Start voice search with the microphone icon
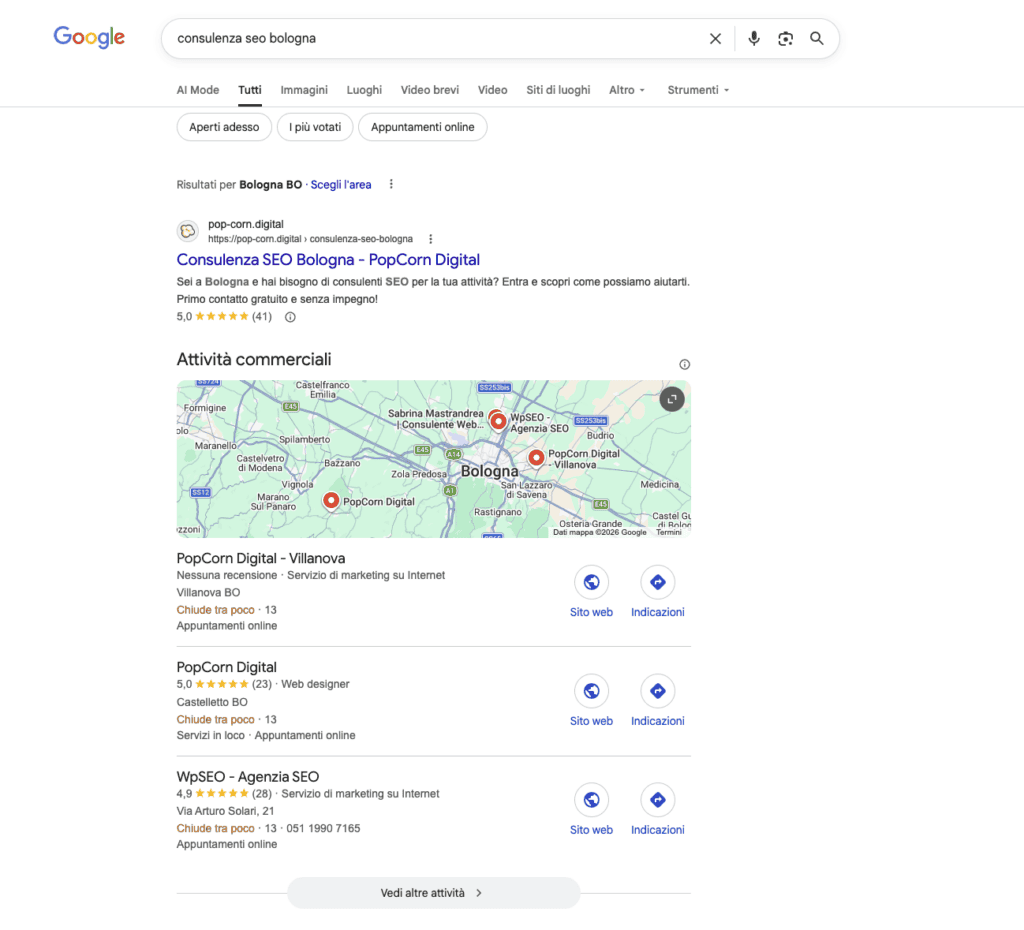 point(754,39)
